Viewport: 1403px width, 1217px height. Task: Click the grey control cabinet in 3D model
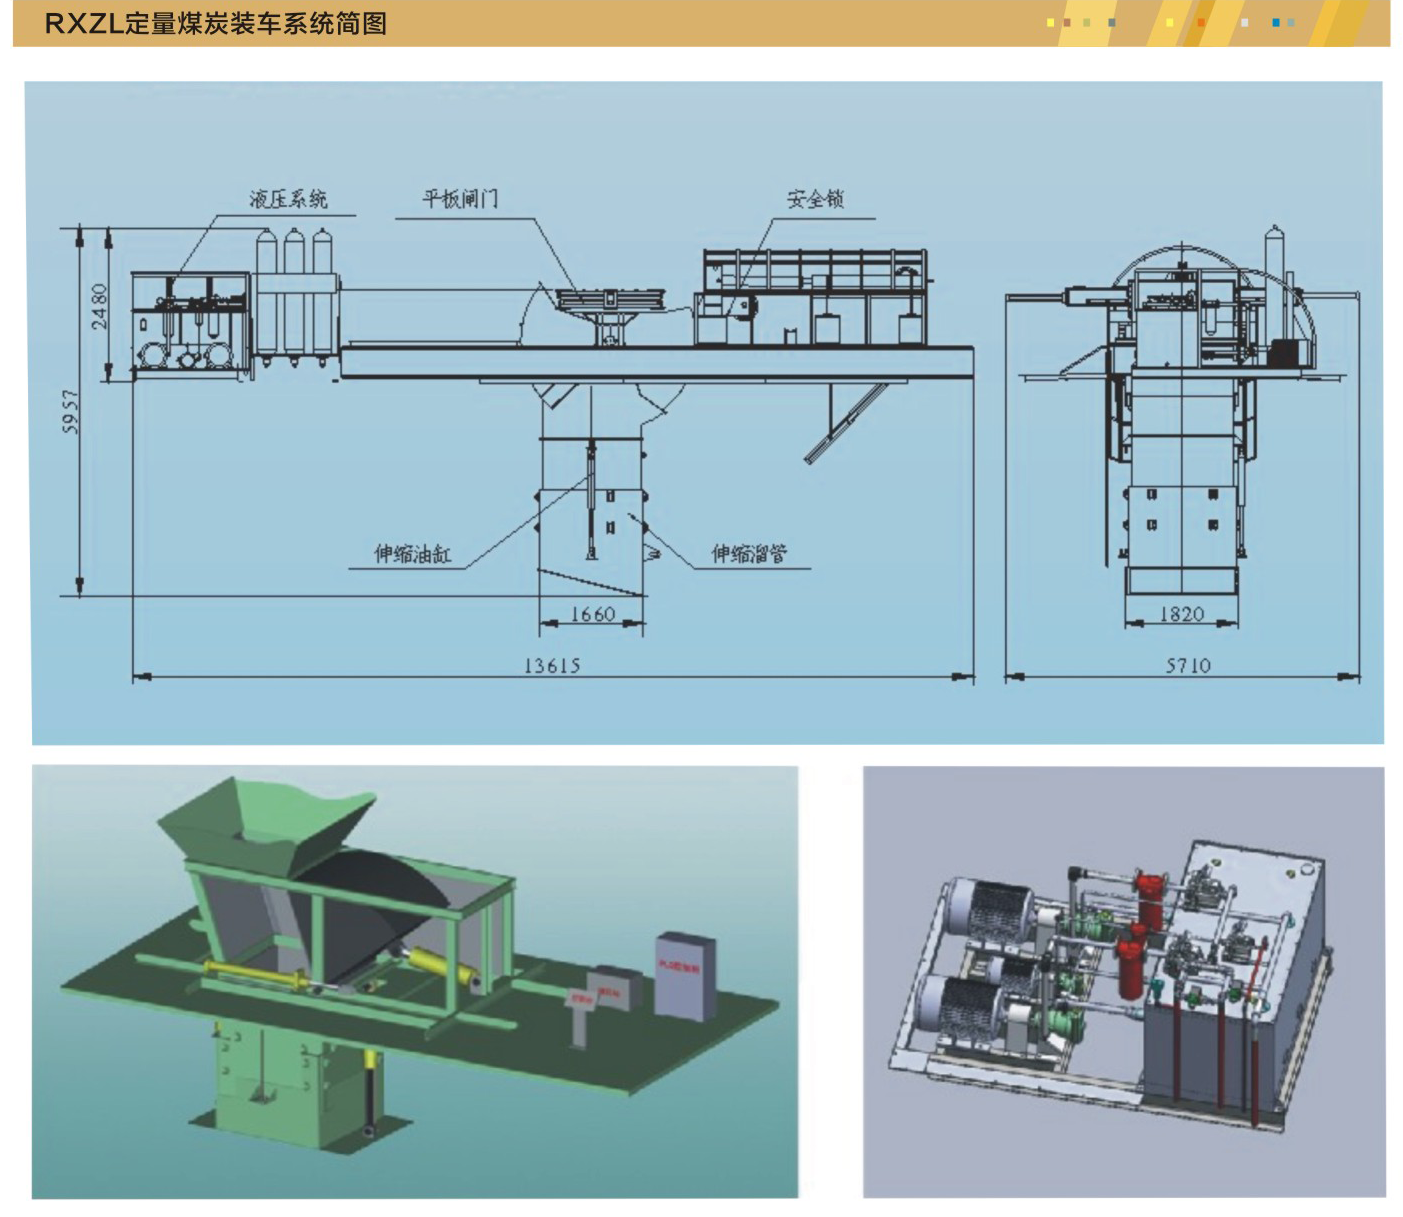(x=685, y=975)
